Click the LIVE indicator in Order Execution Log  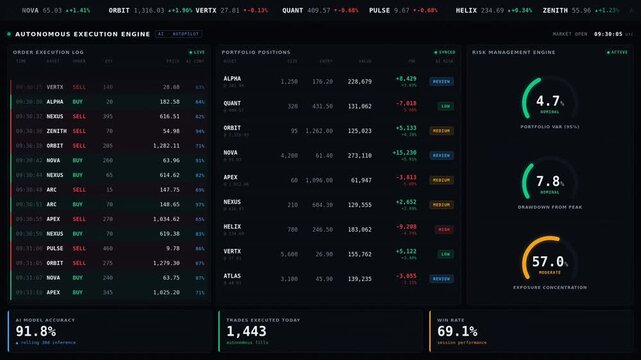[197, 52]
